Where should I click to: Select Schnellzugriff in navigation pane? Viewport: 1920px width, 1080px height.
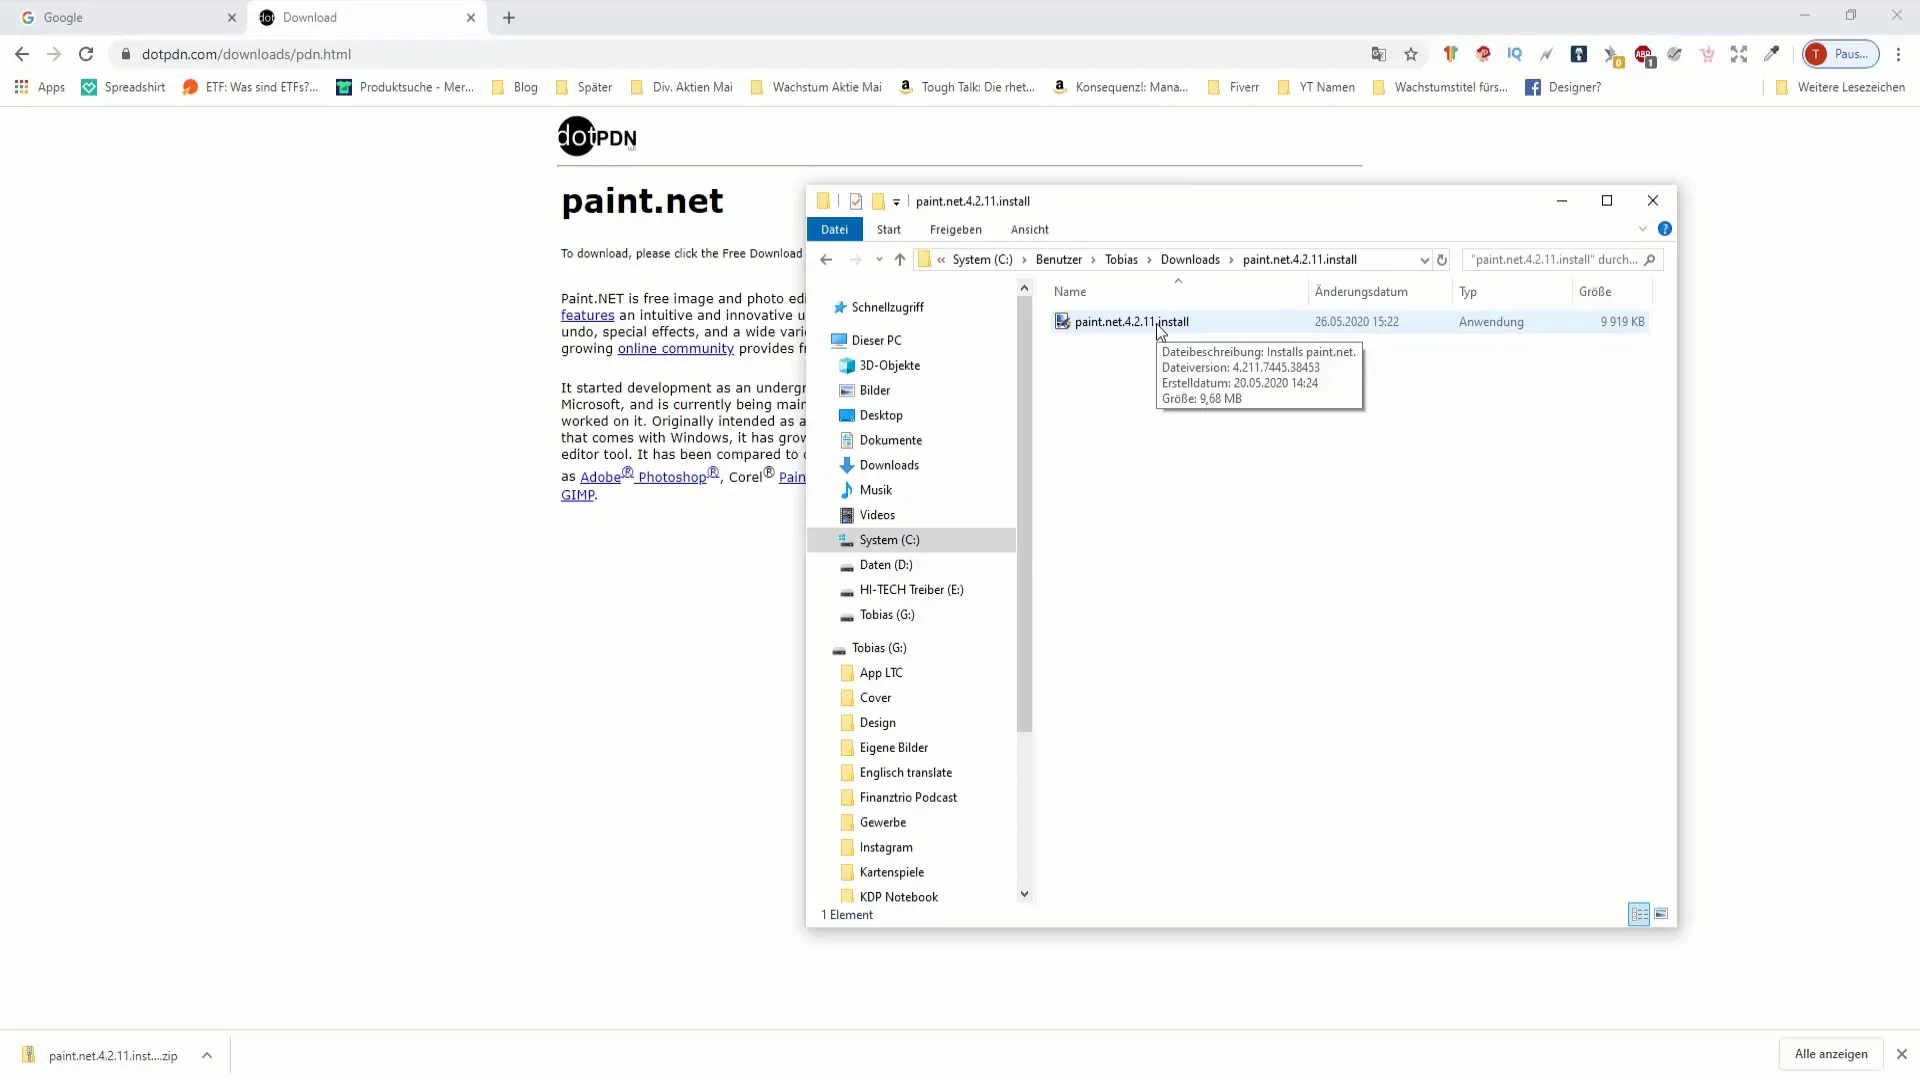point(878,308)
